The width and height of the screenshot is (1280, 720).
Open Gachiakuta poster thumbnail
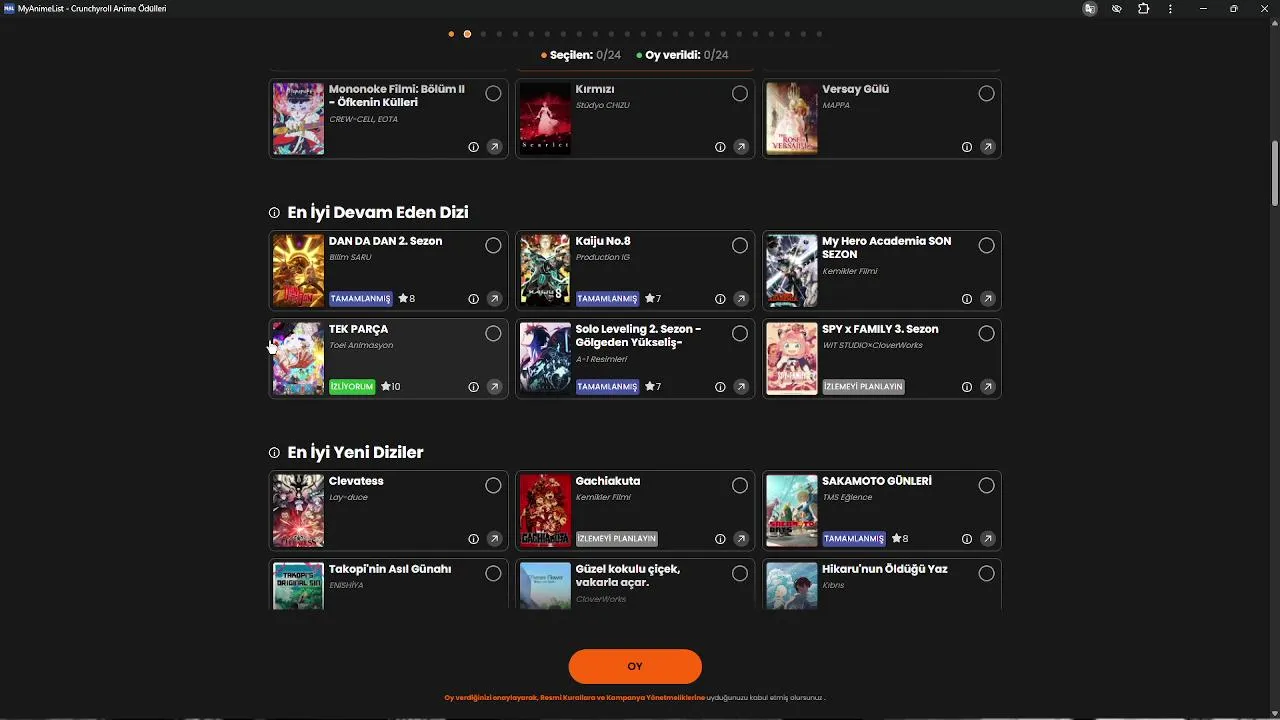tap(545, 511)
